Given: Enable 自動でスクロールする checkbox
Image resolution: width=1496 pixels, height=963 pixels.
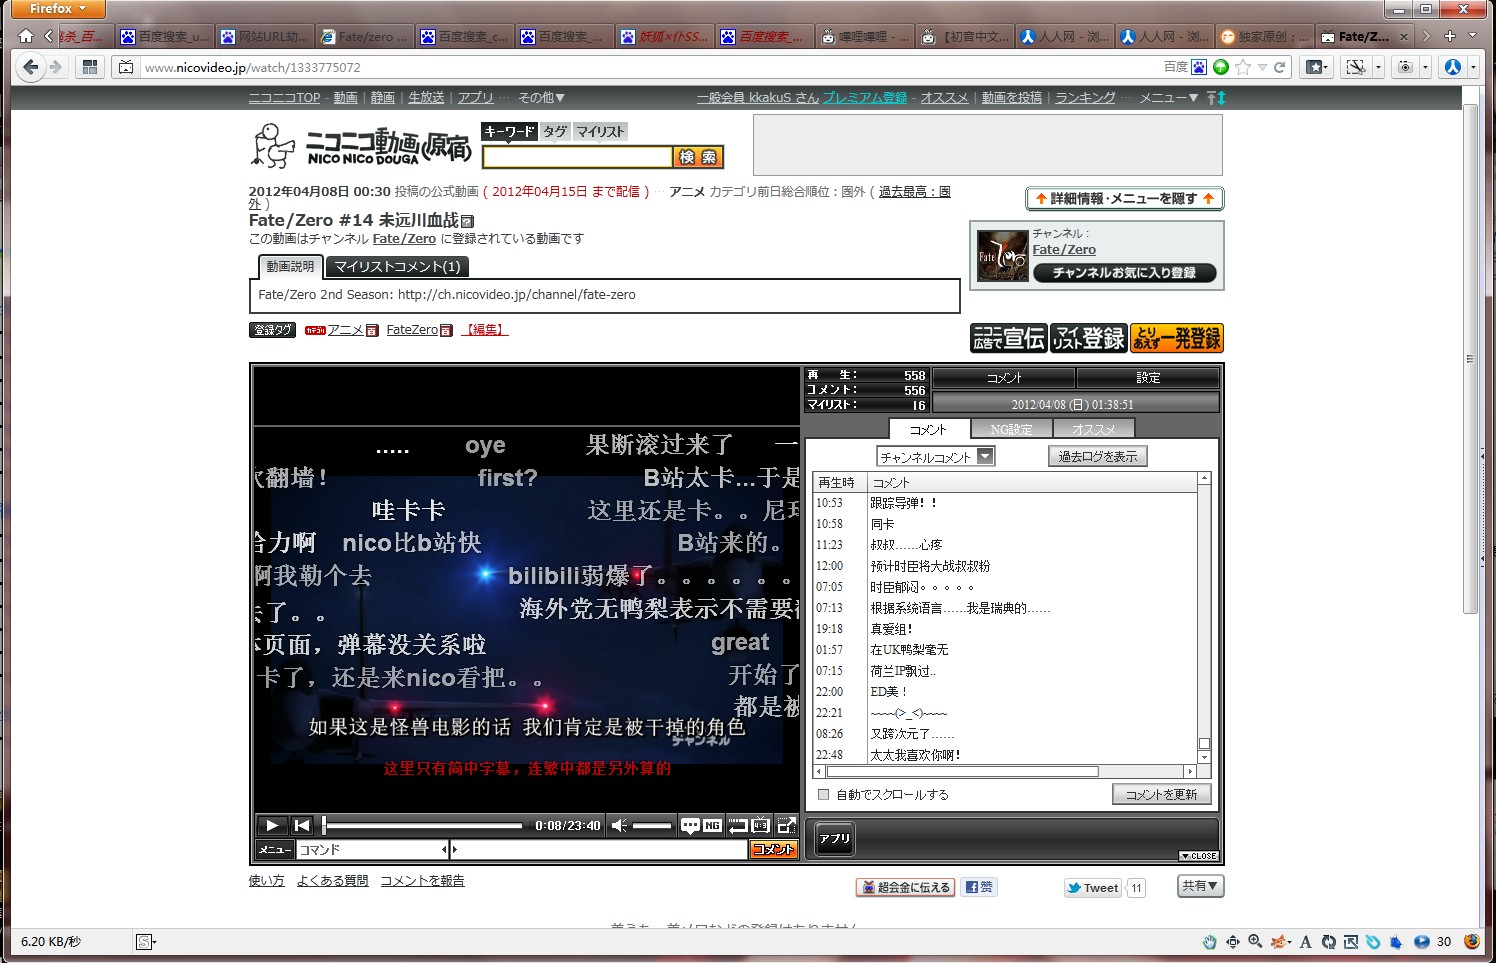Looking at the screenshot, I should point(823,795).
